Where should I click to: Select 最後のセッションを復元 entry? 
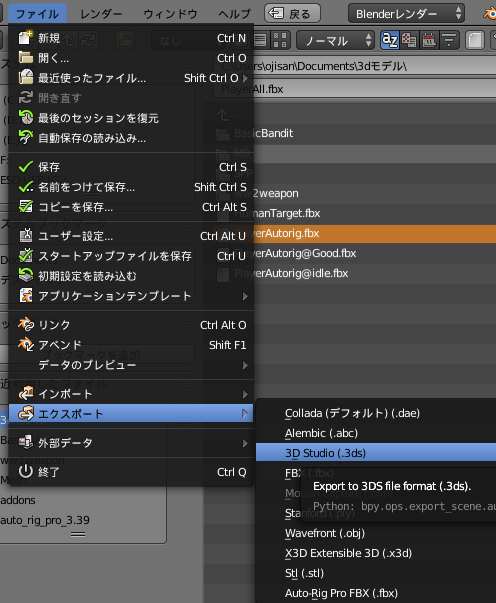pyautogui.click(x=131, y=118)
